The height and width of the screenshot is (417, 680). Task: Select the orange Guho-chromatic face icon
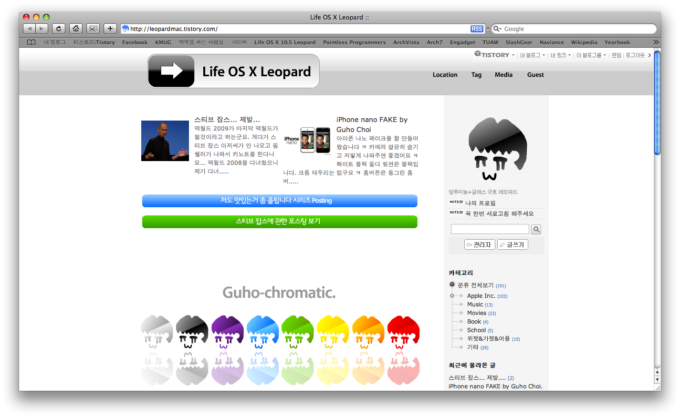pos(368,332)
